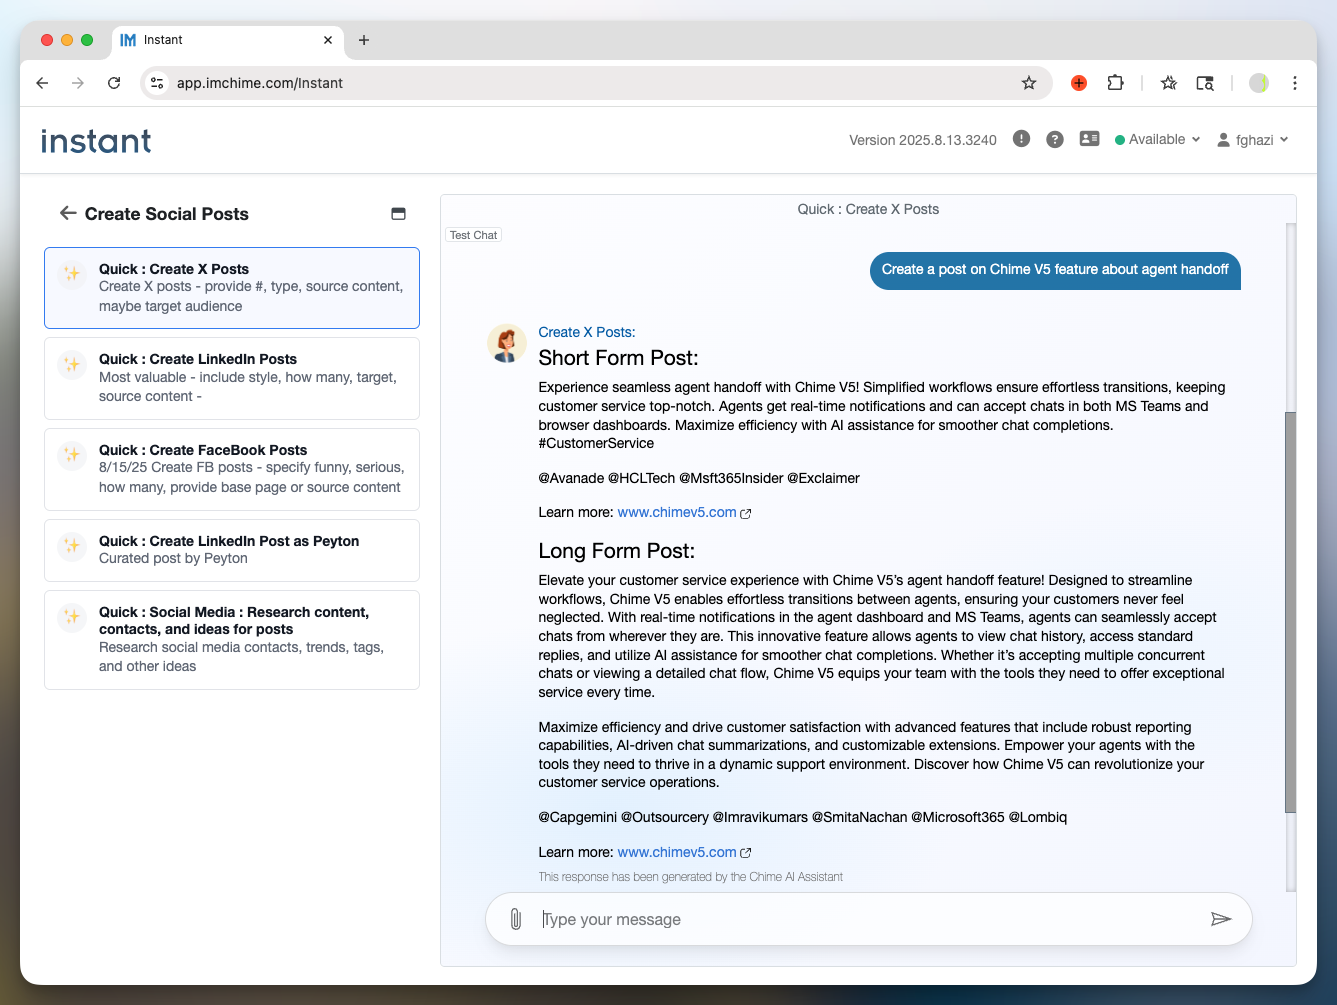Open the help question mark icon
The image size is (1337, 1005).
click(1055, 139)
